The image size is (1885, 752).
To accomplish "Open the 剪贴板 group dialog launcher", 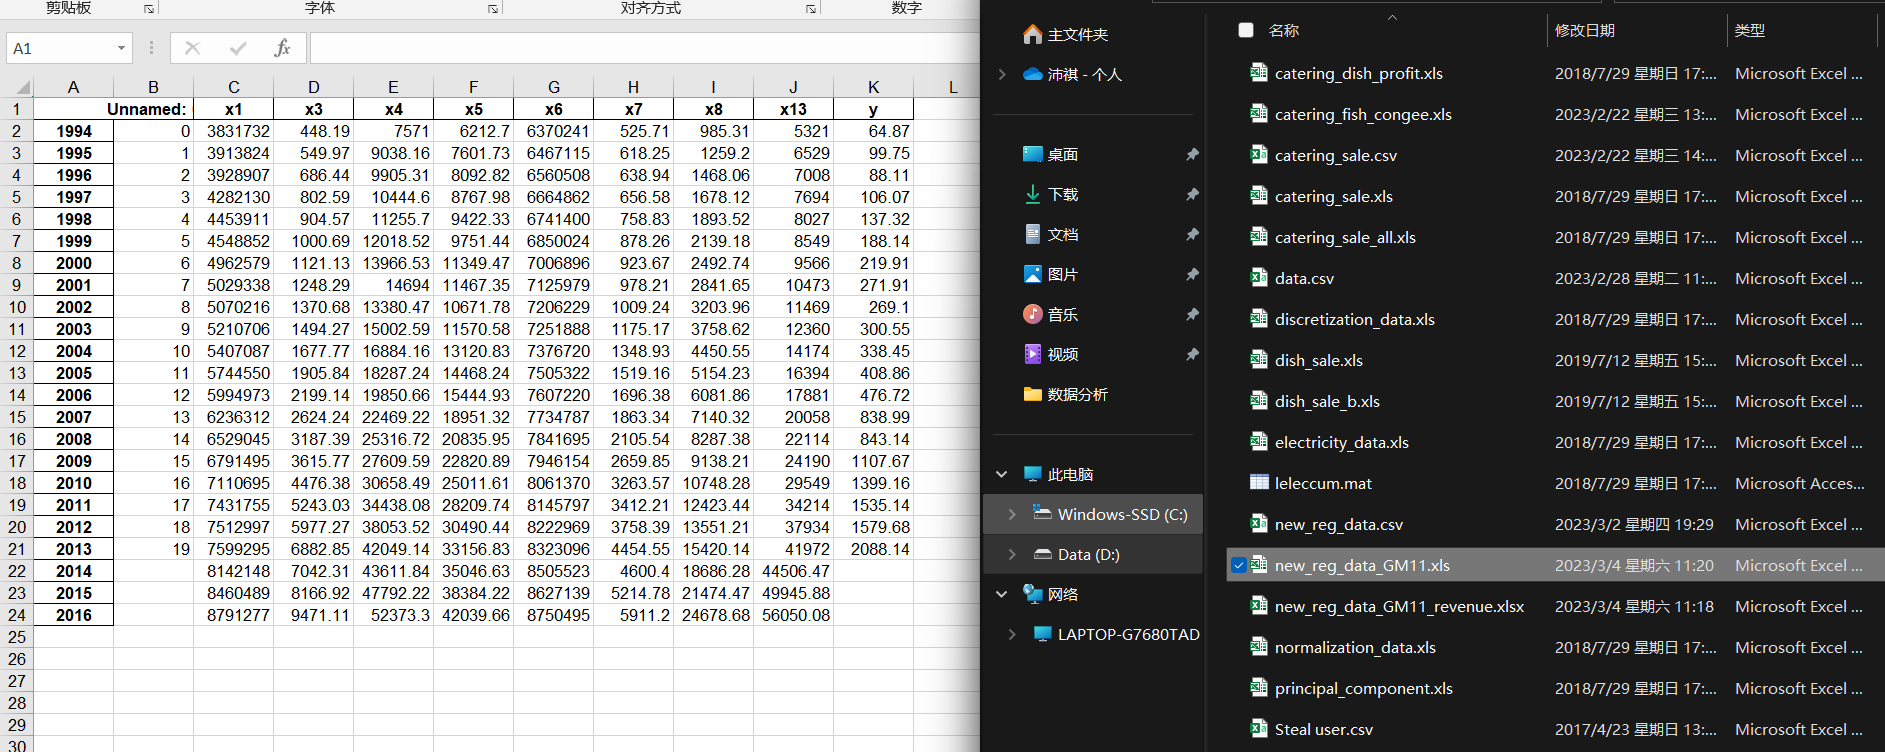I will [x=149, y=9].
